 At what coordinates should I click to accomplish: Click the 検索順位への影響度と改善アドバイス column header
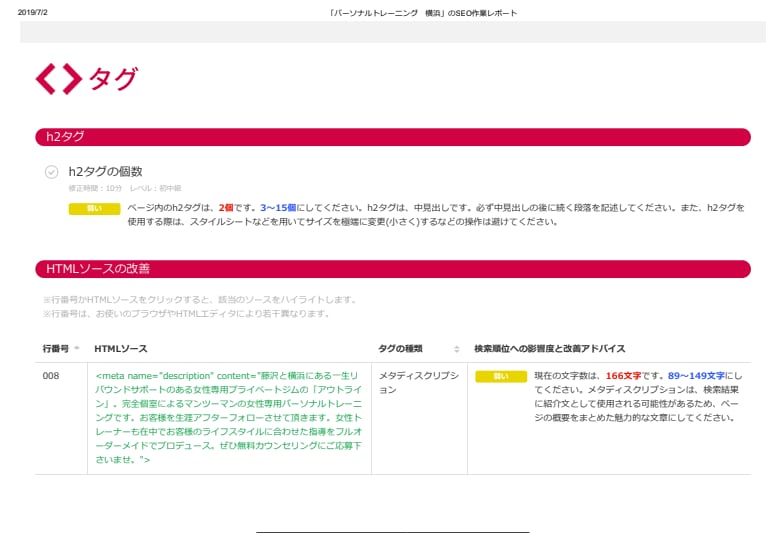(550, 349)
